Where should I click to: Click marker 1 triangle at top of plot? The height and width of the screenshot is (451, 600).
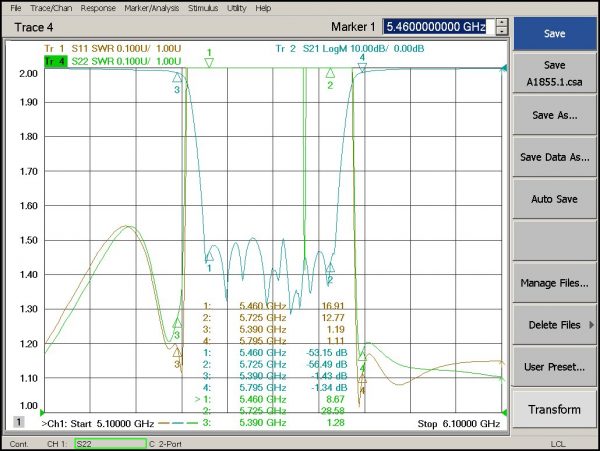pyautogui.click(x=209, y=62)
